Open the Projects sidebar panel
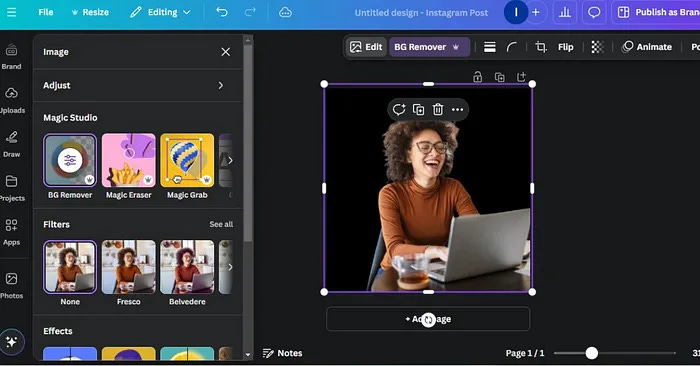This screenshot has width=700, height=366. (x=12, y=189)
